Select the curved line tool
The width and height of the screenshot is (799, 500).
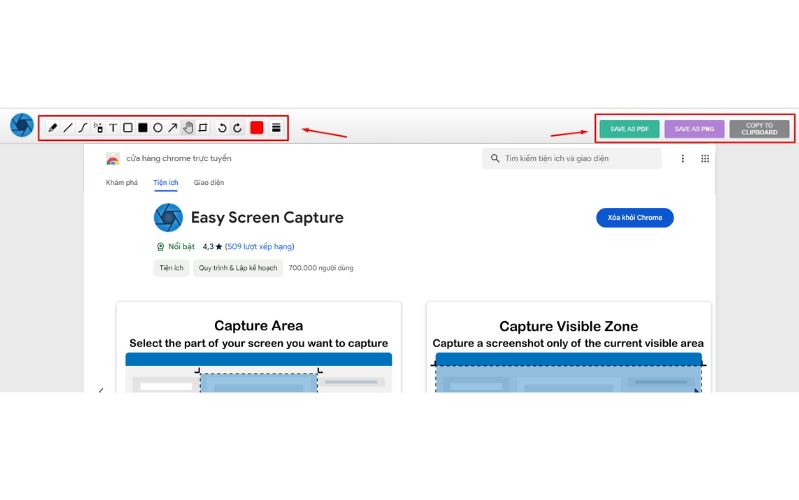(83, 127)
